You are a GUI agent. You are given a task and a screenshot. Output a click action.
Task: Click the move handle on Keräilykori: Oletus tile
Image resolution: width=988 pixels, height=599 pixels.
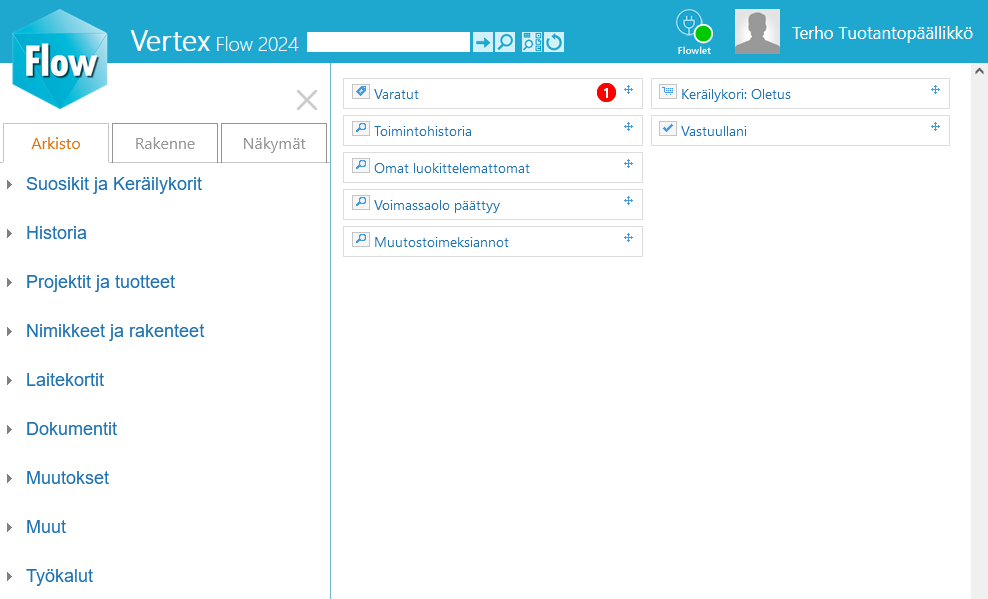(x=935, y=90)
